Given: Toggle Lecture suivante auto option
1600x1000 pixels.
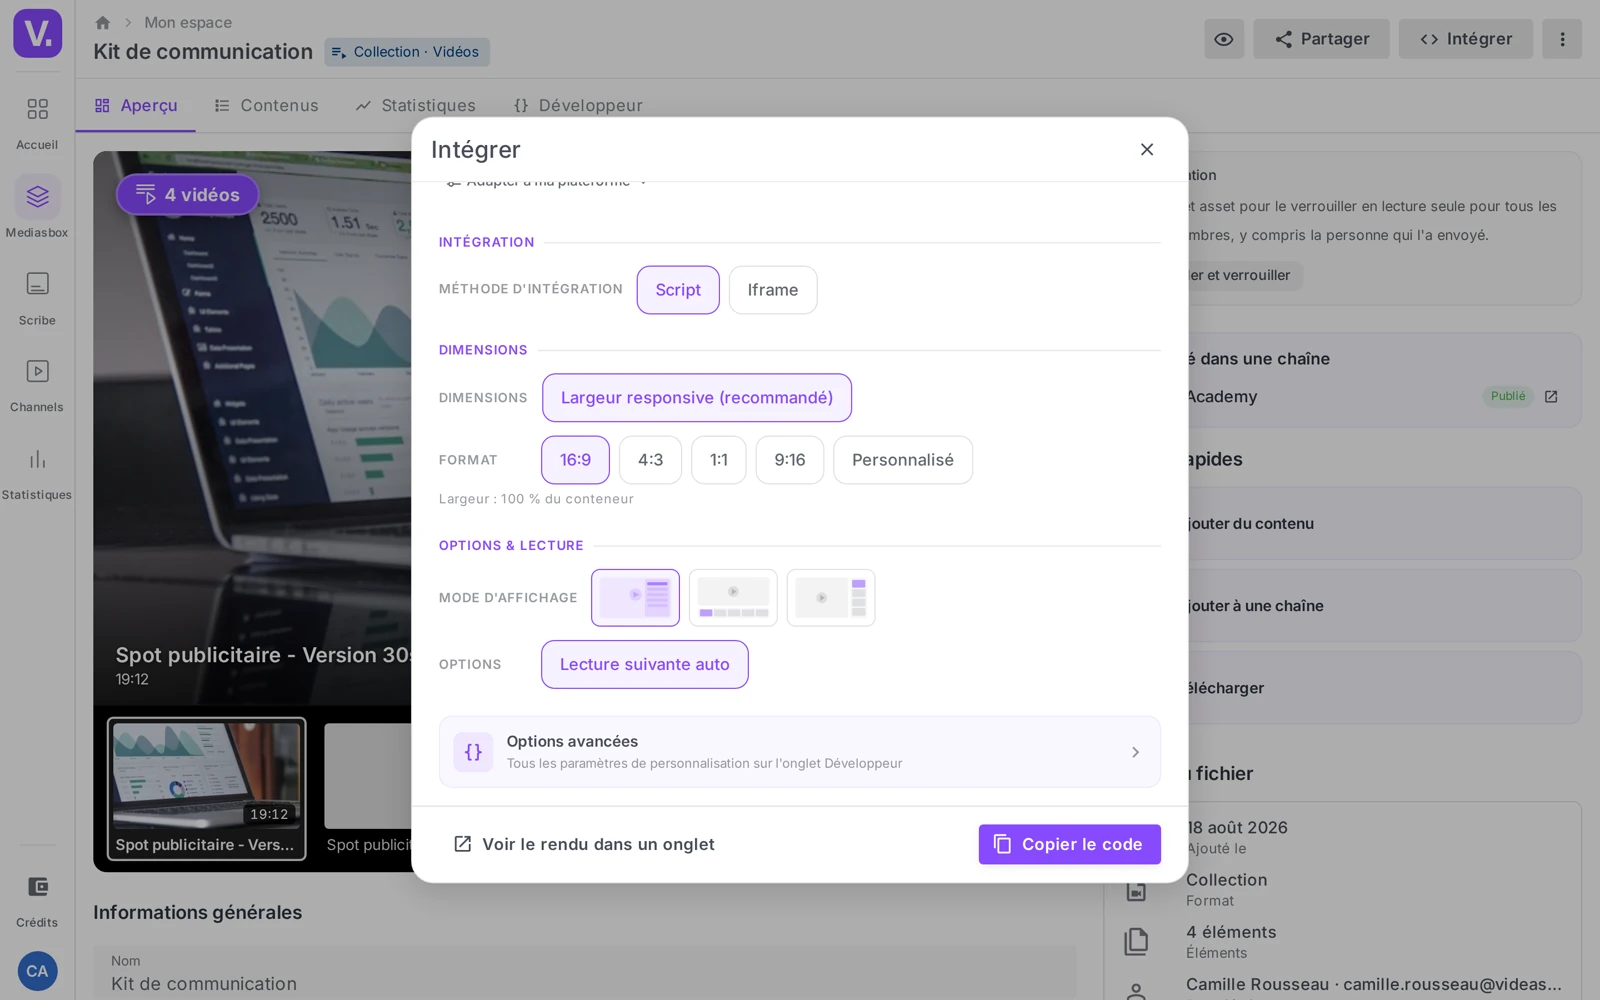Looking at the screenshot, I should 645,664.
